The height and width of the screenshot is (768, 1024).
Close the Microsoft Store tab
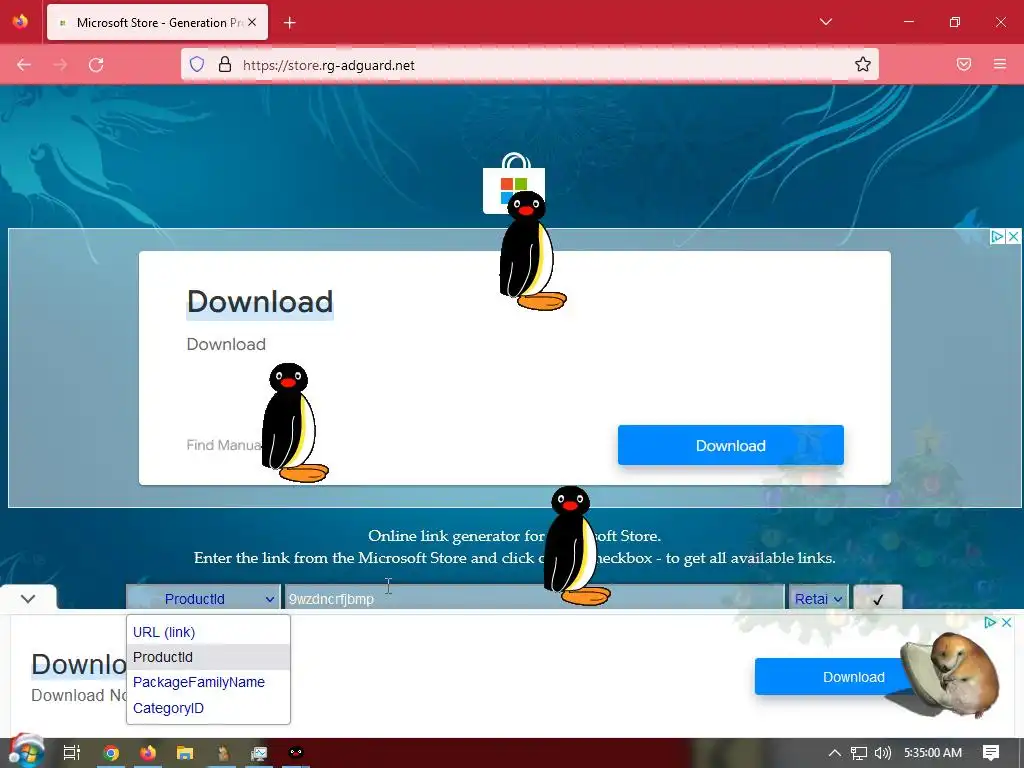click(x=252, y=22)
